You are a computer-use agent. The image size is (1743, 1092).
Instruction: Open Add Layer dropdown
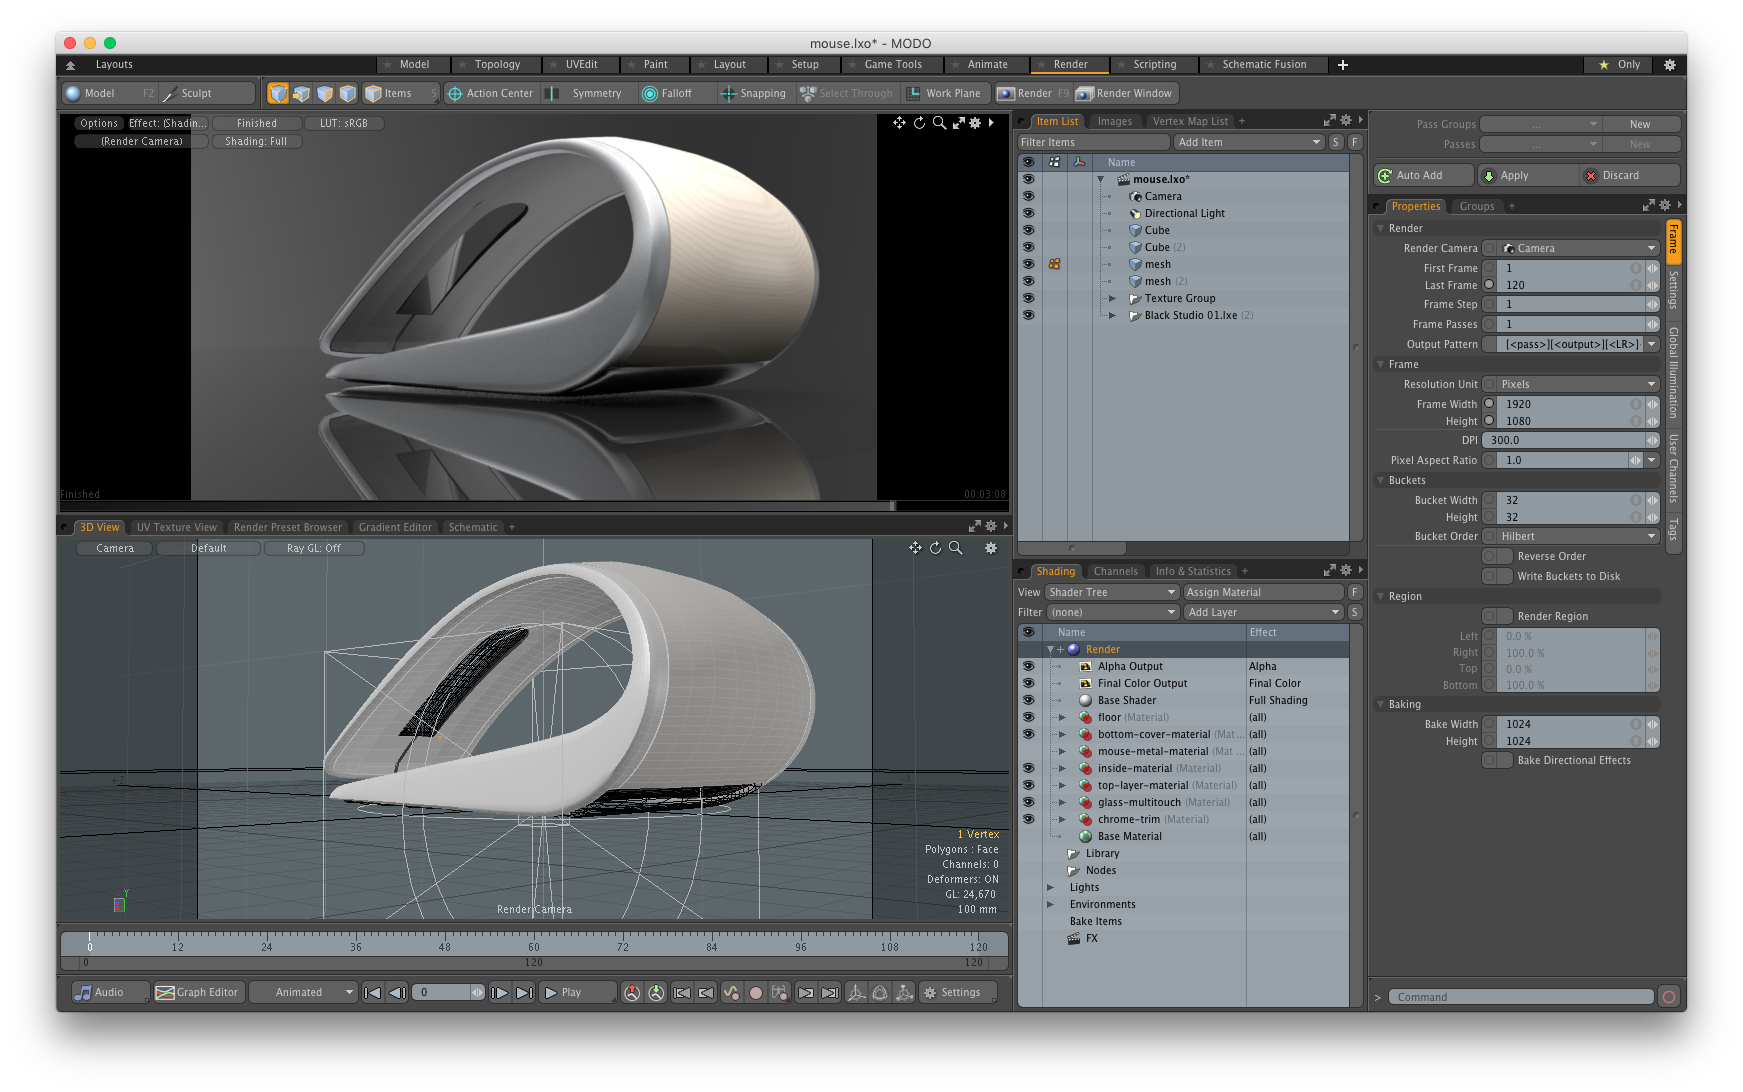(1263, 612)
